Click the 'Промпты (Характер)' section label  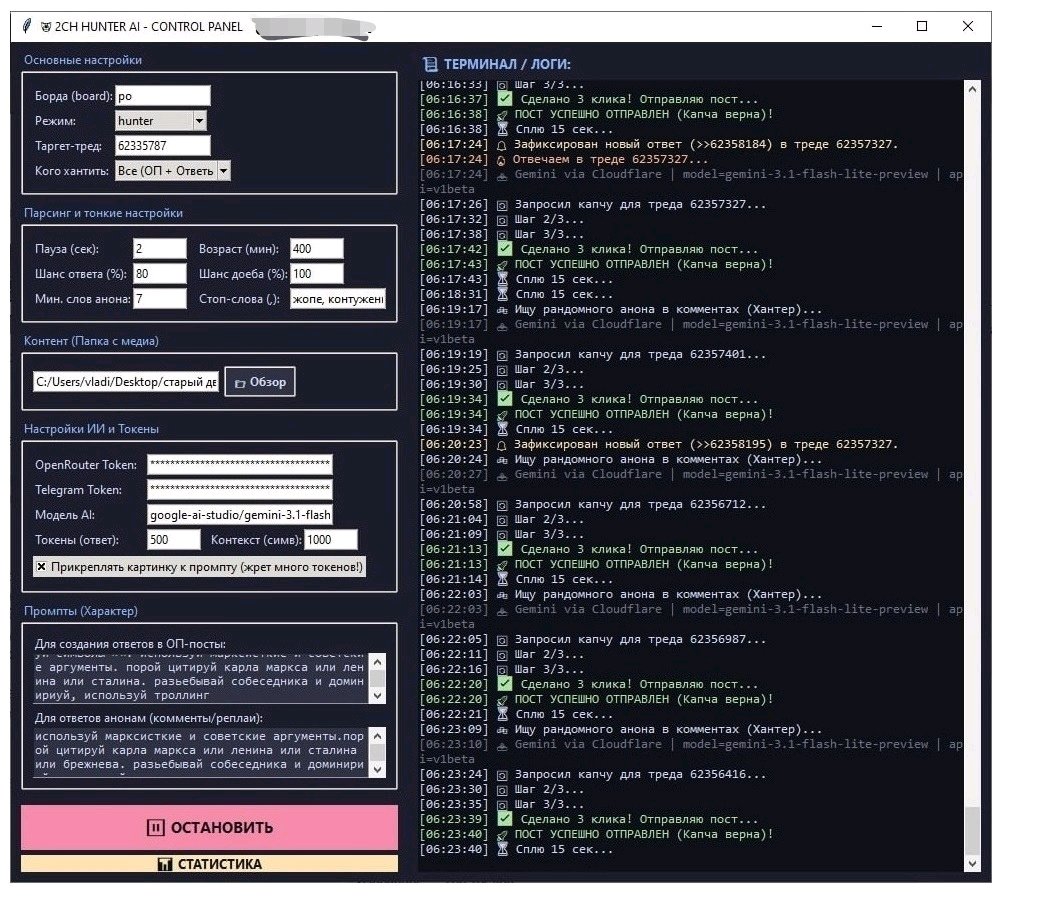tap(81, 610)
